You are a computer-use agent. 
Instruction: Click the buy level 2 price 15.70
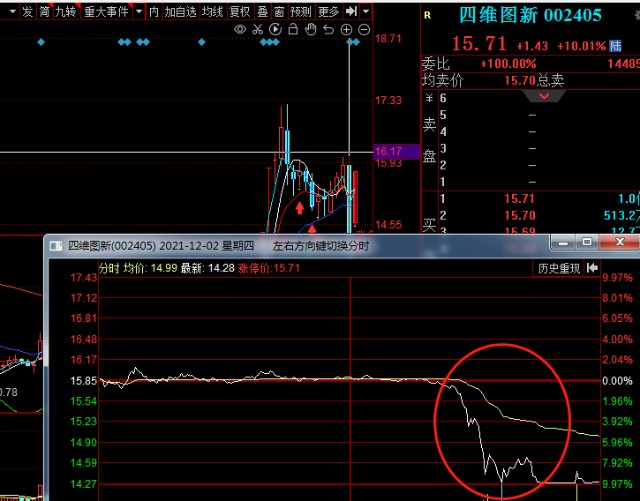(x=519, y=216)
